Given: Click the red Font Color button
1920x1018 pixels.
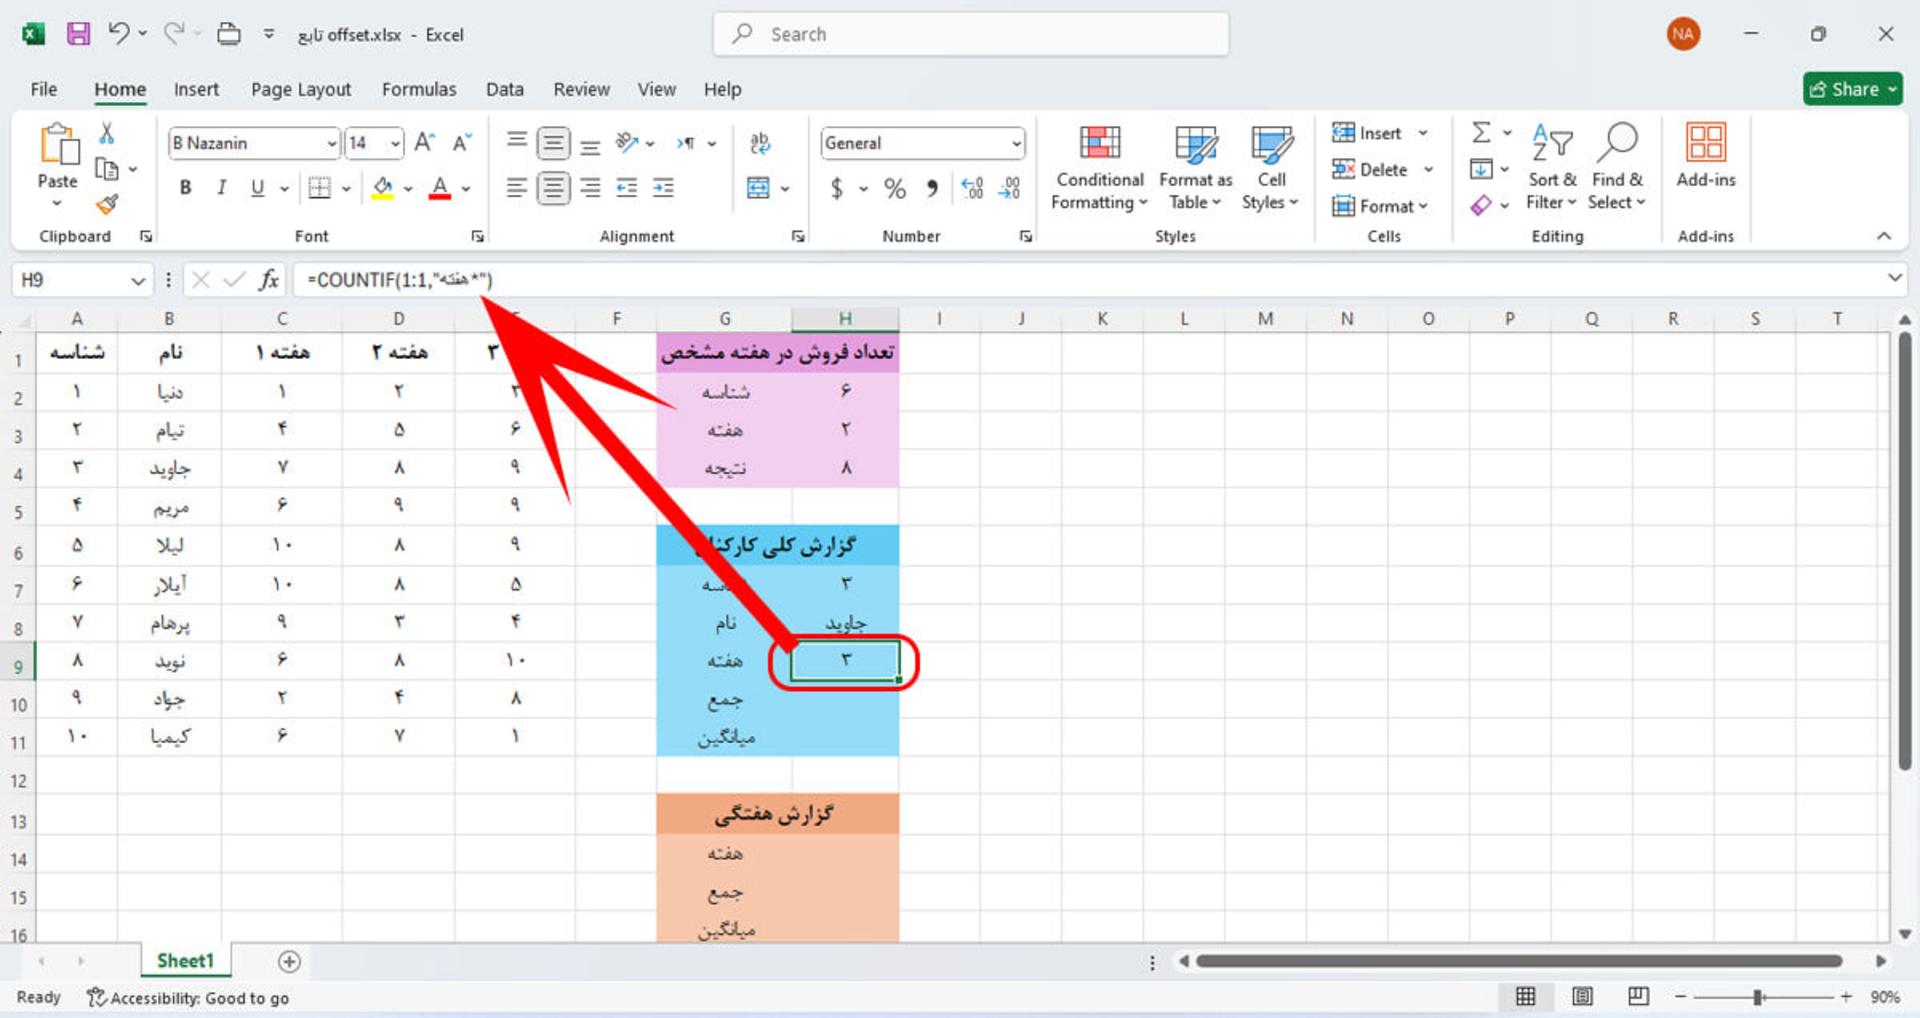Looking at the screenshot, I should click(x=439, y=188).
